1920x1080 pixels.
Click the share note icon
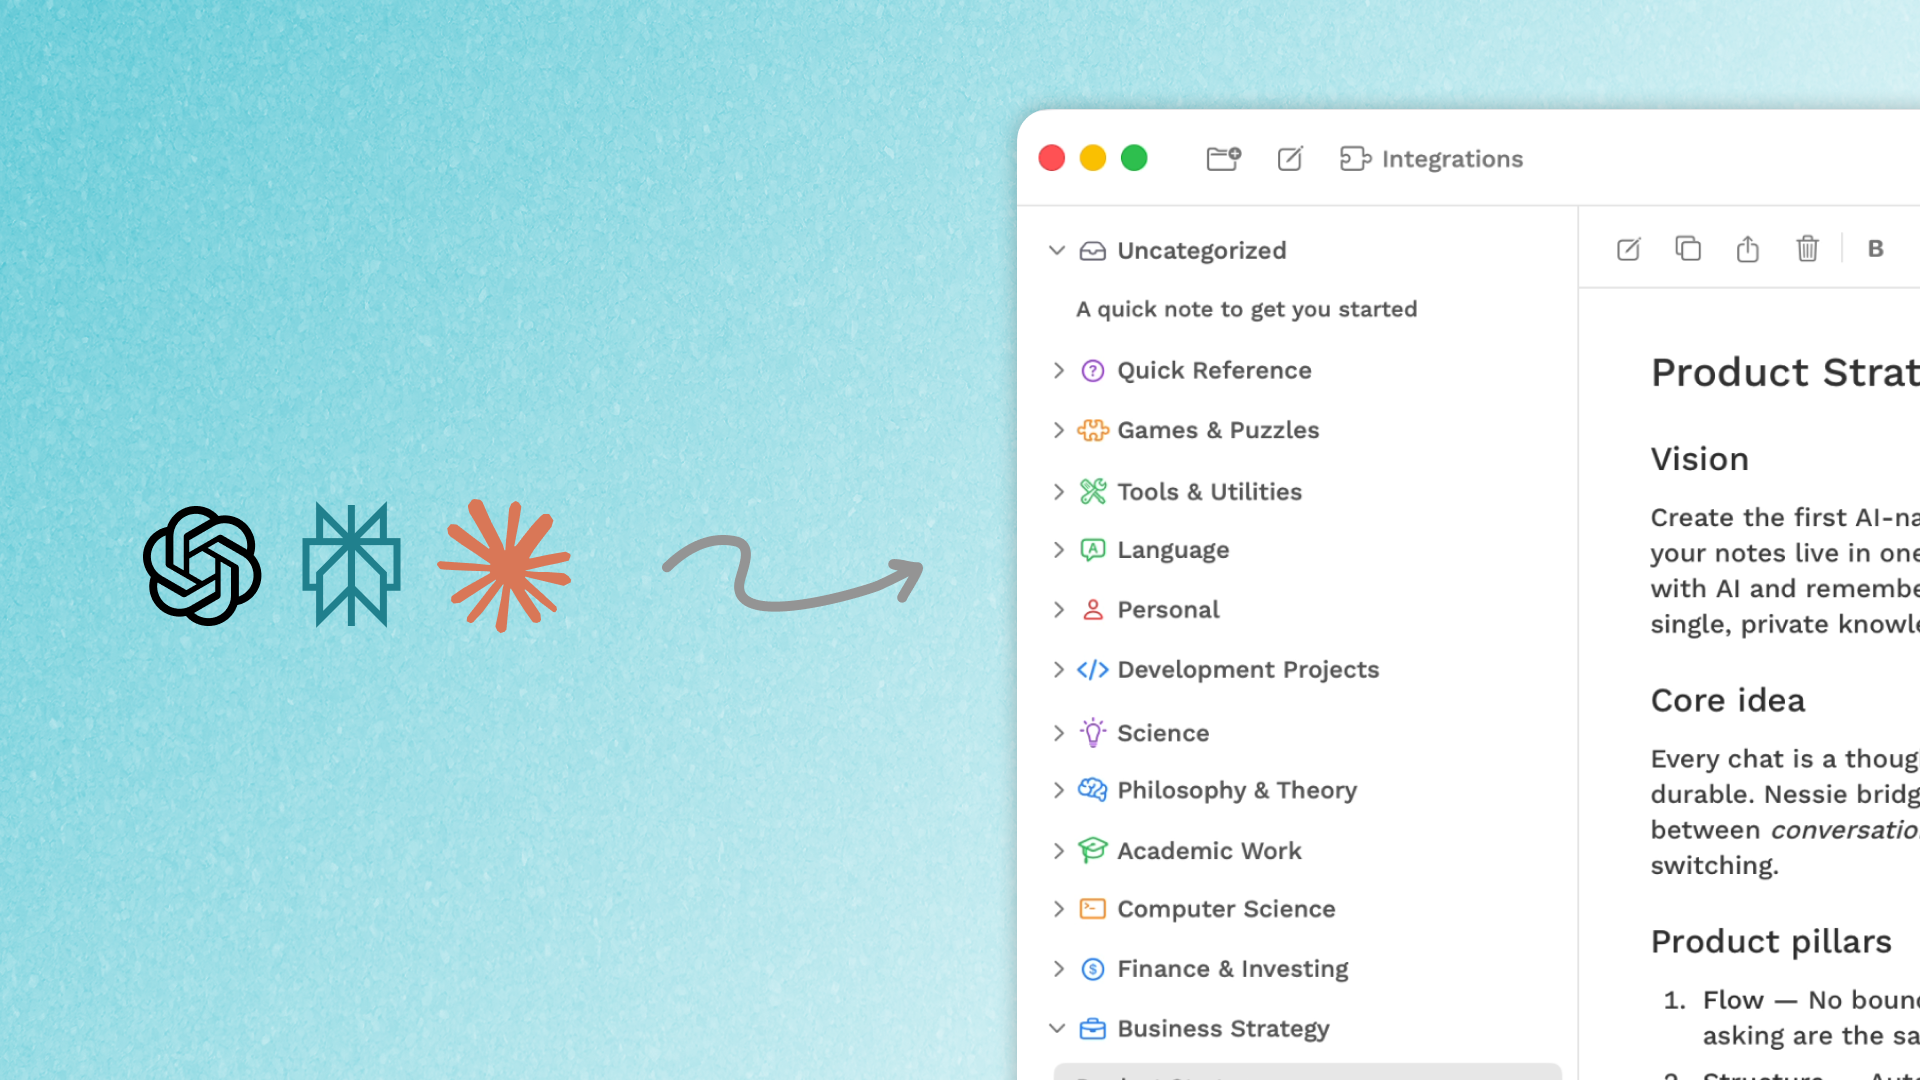1747,249
